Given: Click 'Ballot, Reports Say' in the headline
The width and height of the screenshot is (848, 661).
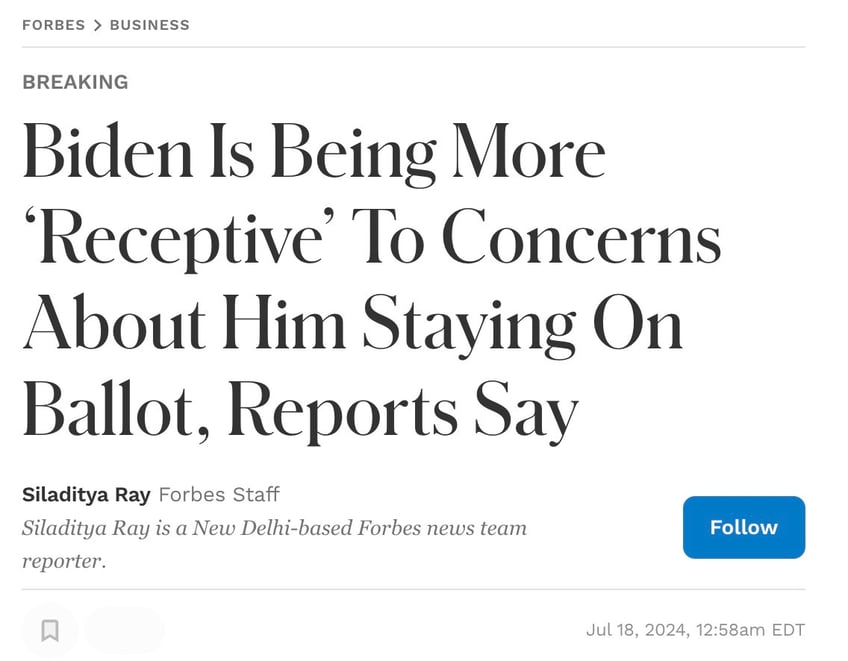Looking at the screenshot, I should [x=301, y=411].
